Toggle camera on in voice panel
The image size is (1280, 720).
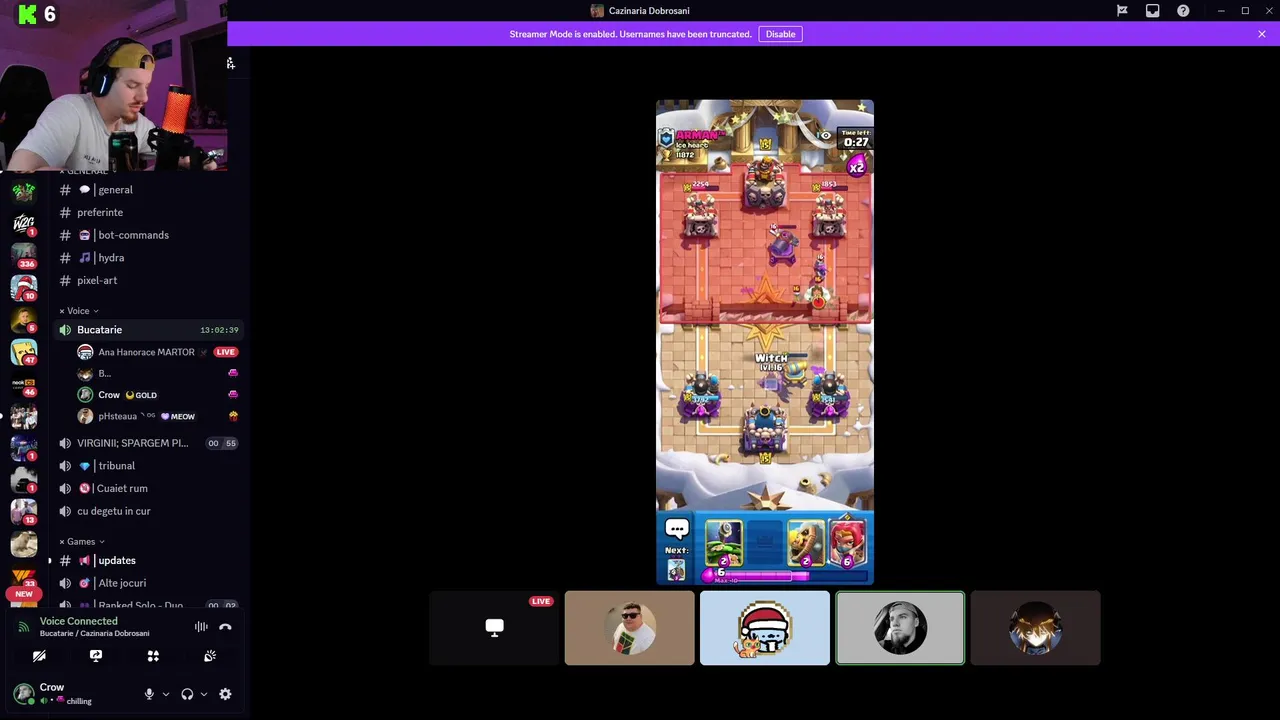pyautogui.click(x=39, y=656)
